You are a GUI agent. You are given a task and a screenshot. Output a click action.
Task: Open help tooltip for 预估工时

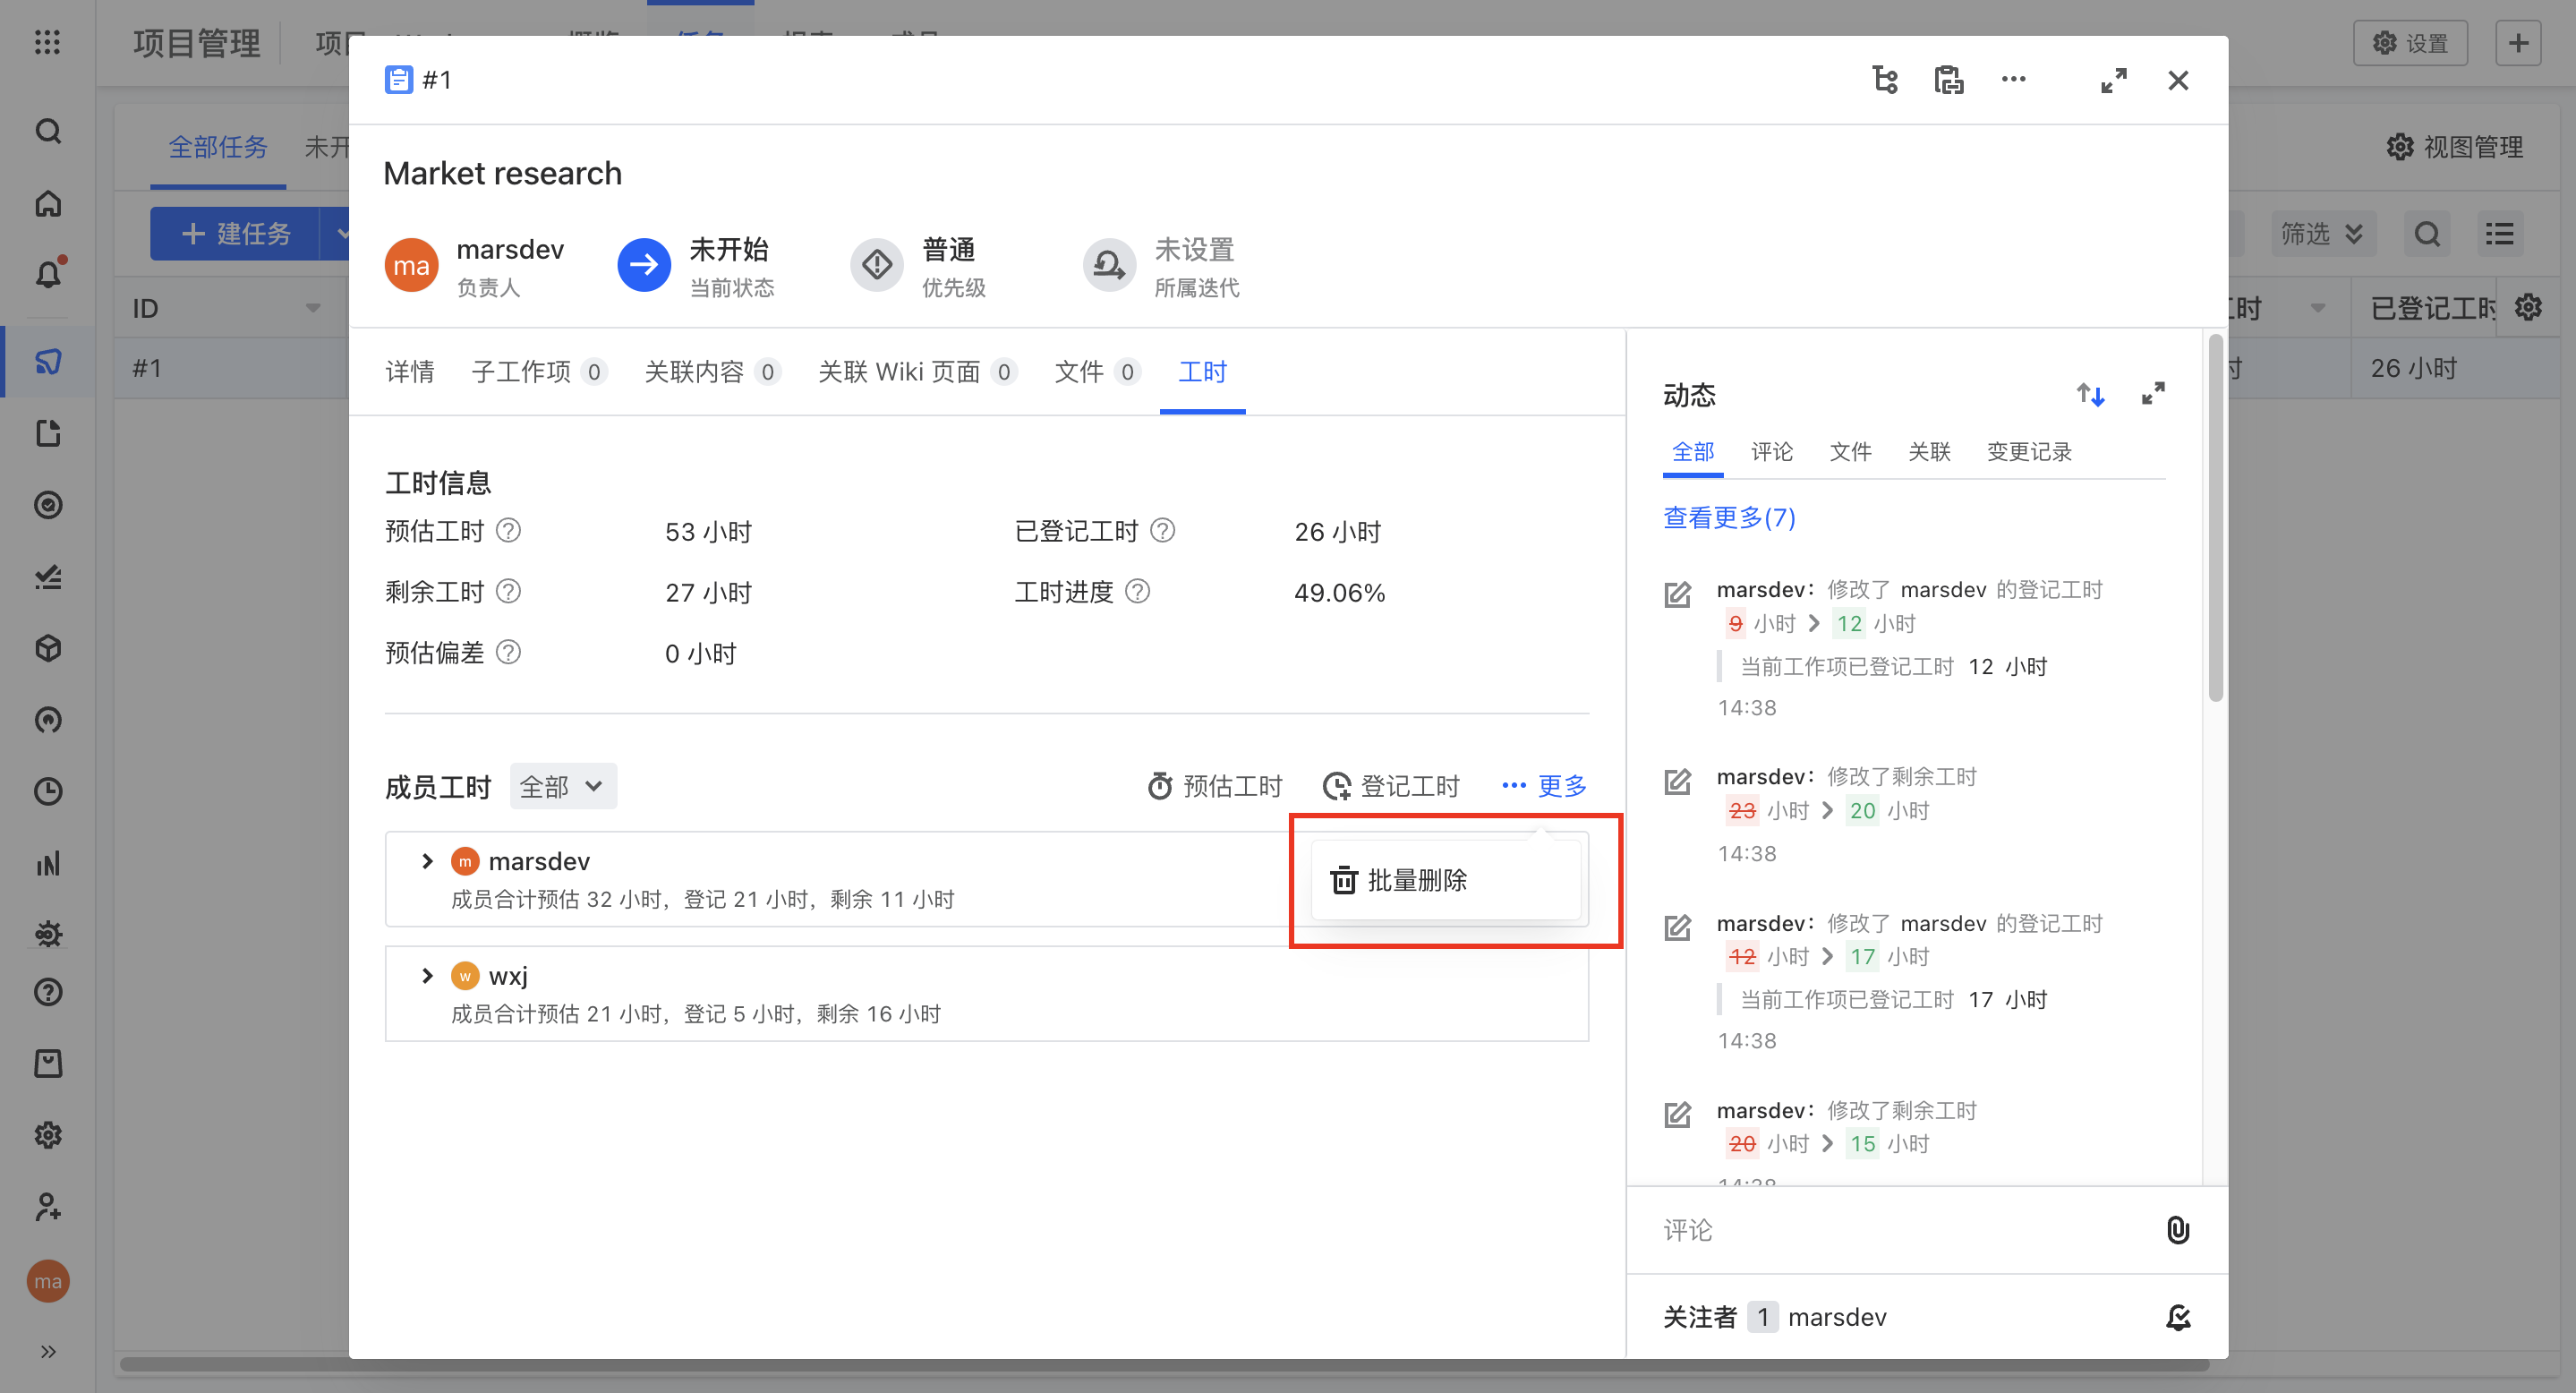point(508,530)
